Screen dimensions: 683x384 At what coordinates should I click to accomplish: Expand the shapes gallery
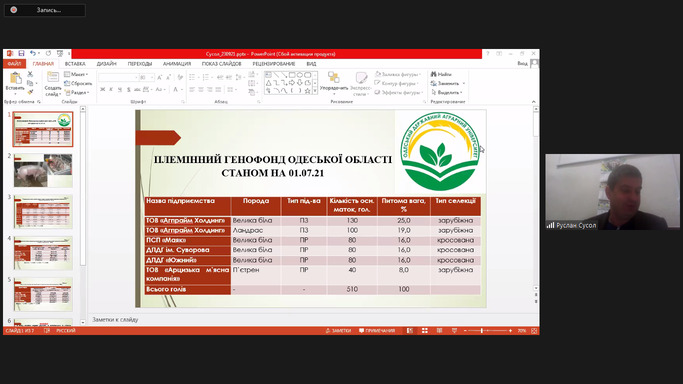click(315, 91)
